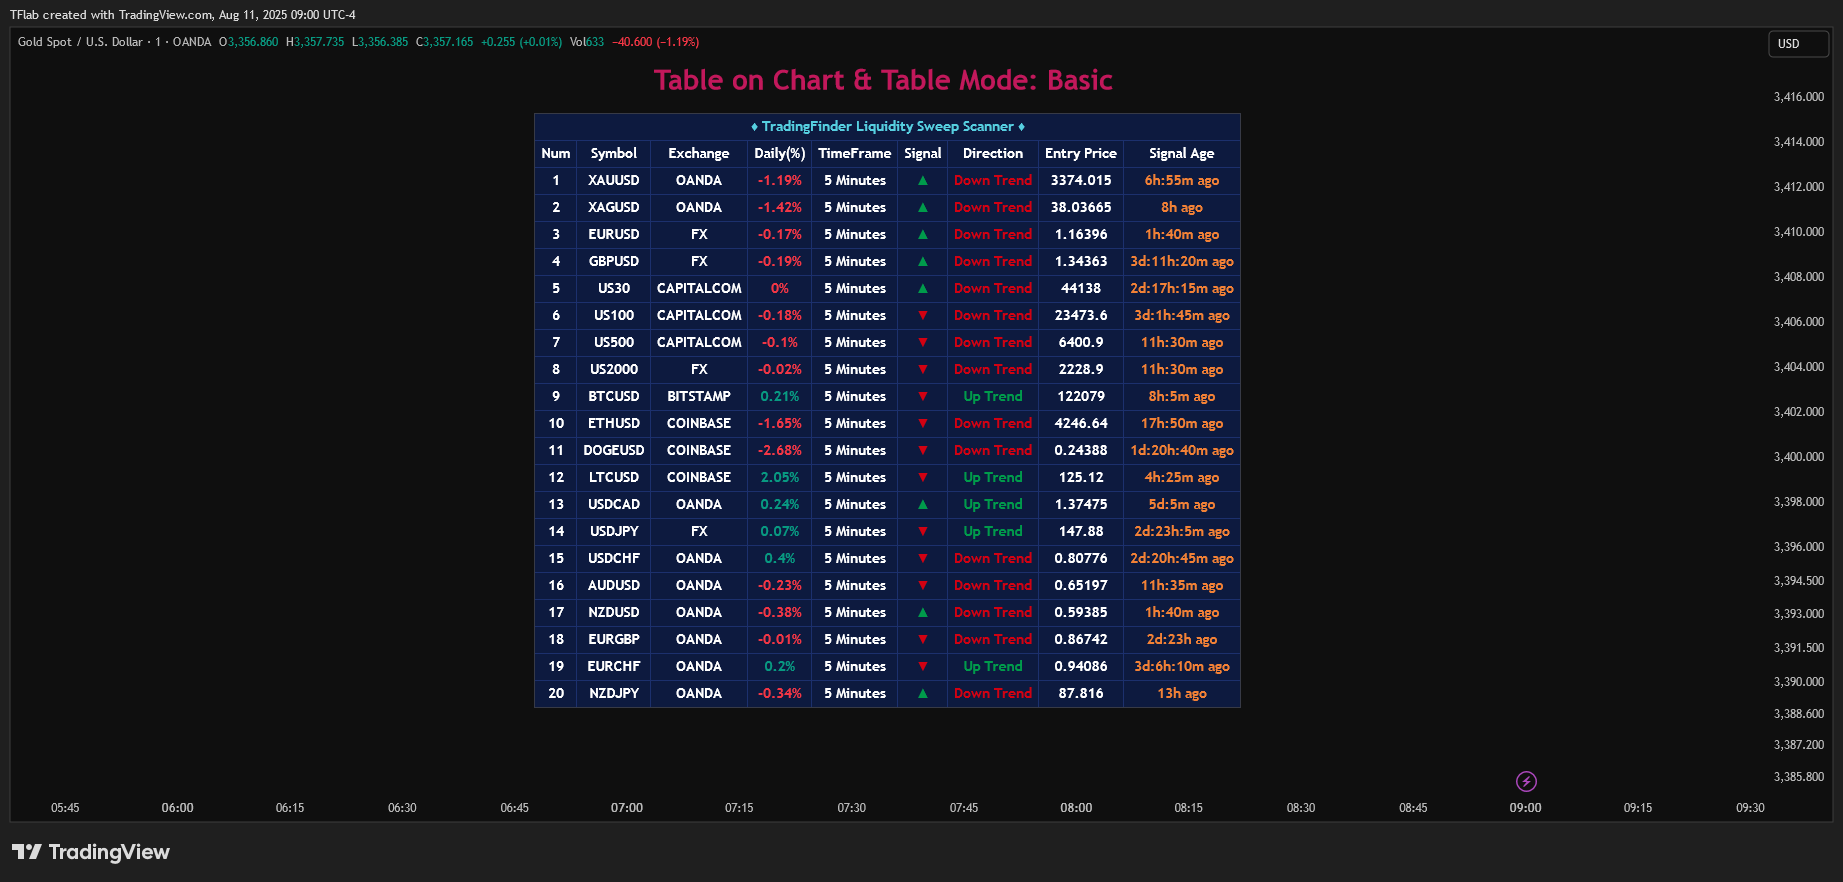The image size is (1843, 882).
Task: Click the red signal arrow in BTCUSD row
Action: (923, 397)
